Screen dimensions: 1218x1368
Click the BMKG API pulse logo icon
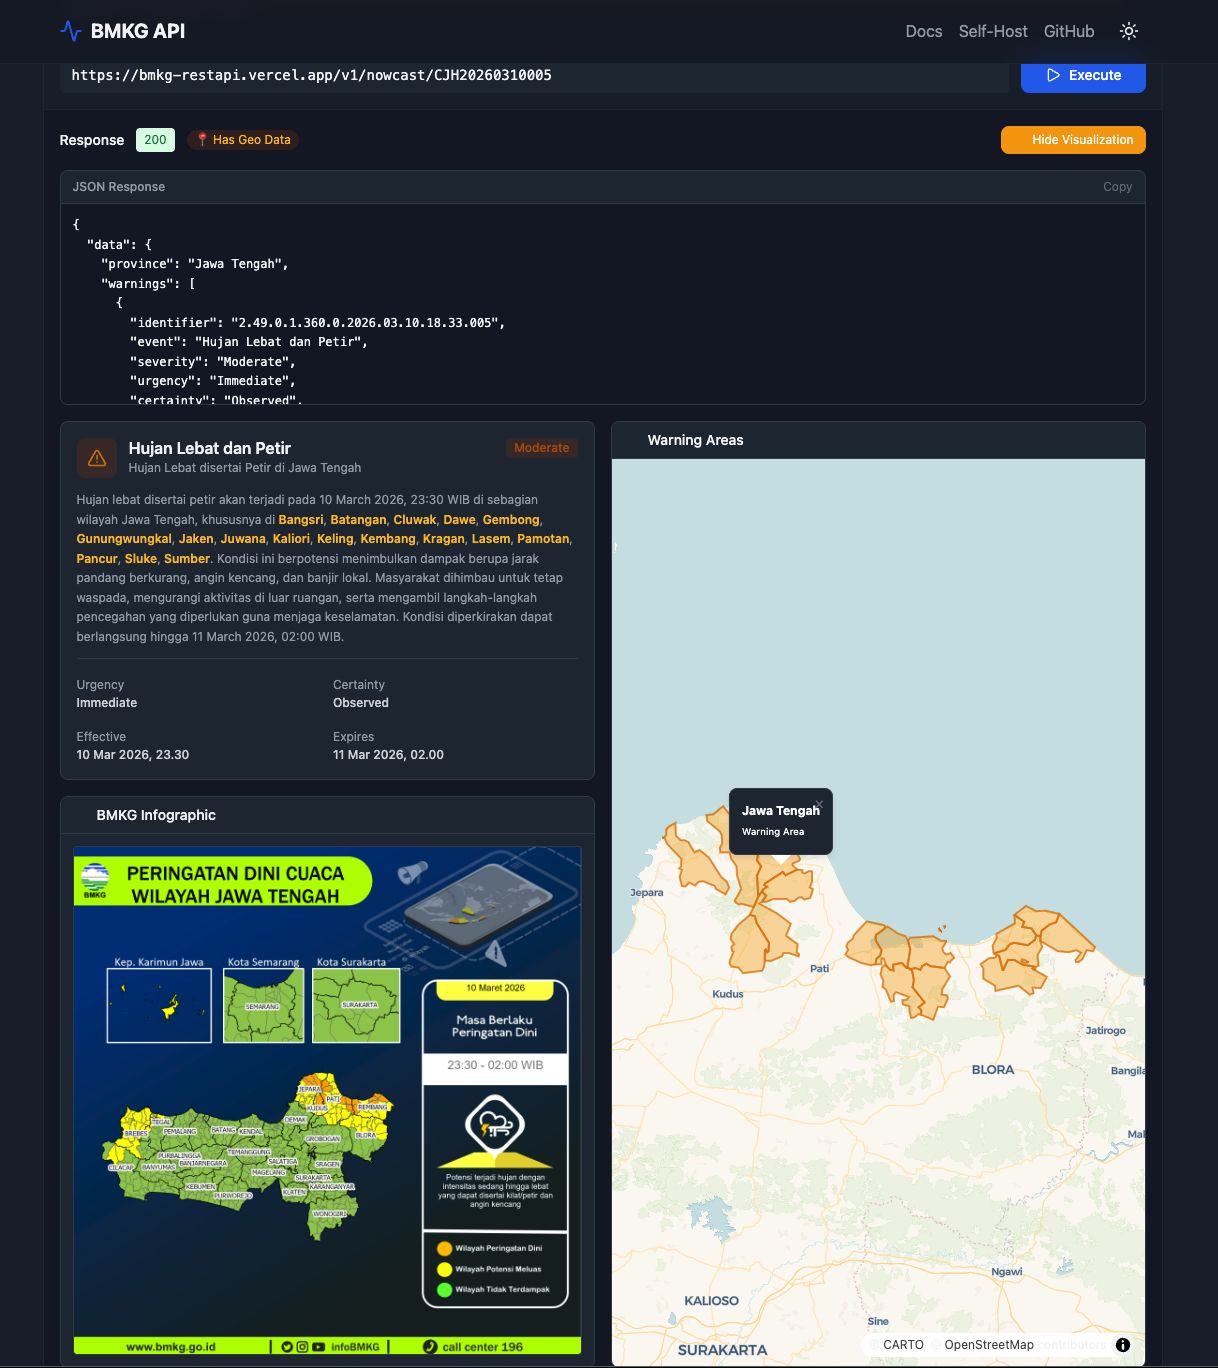(70, 31)
